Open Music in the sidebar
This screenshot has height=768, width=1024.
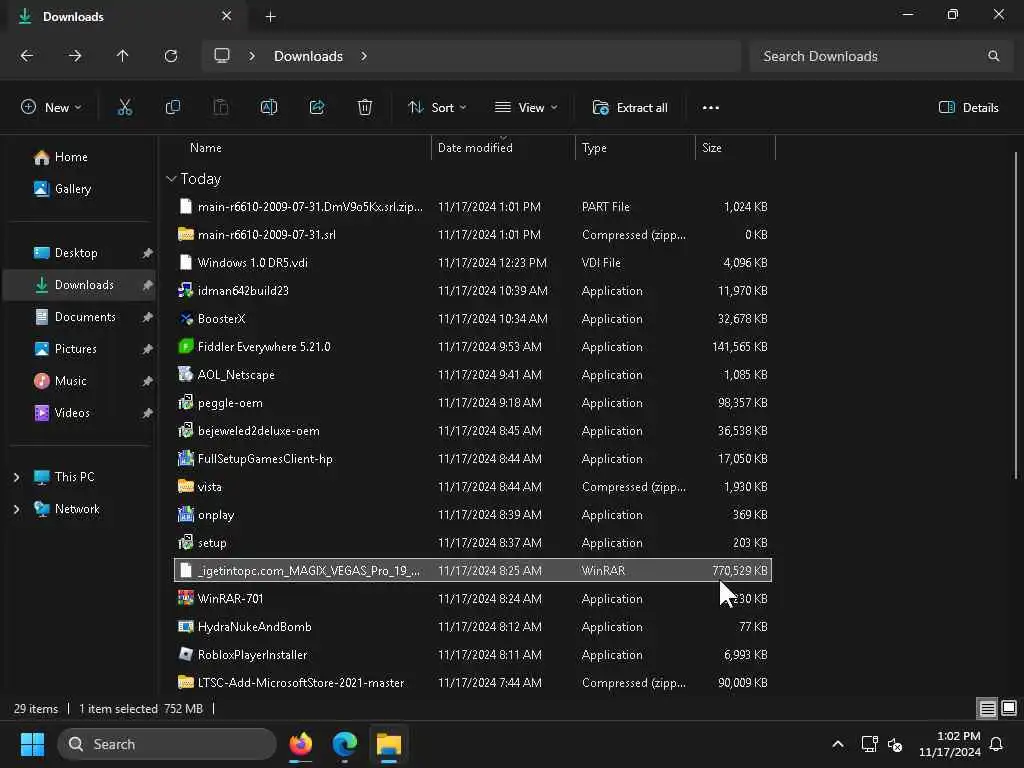71,381
